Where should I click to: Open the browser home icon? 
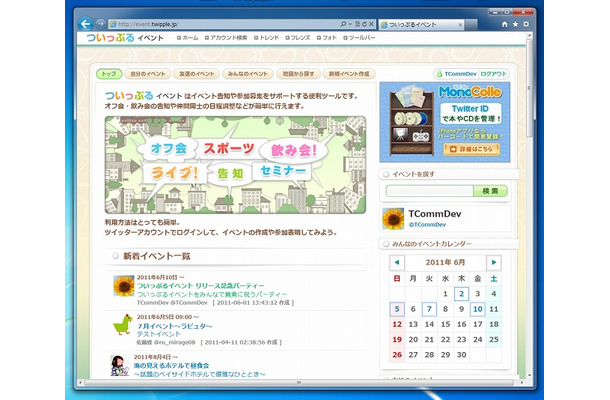coord(505,24)
